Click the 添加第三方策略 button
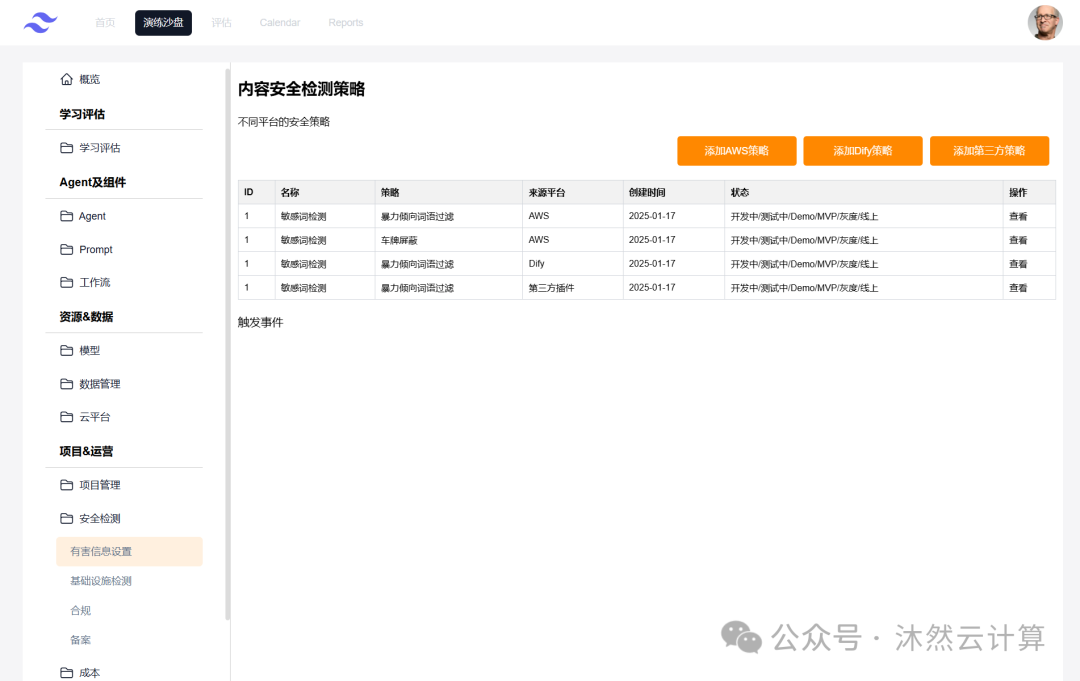This screenshot has width=1080, height=681. click(989, 151)
